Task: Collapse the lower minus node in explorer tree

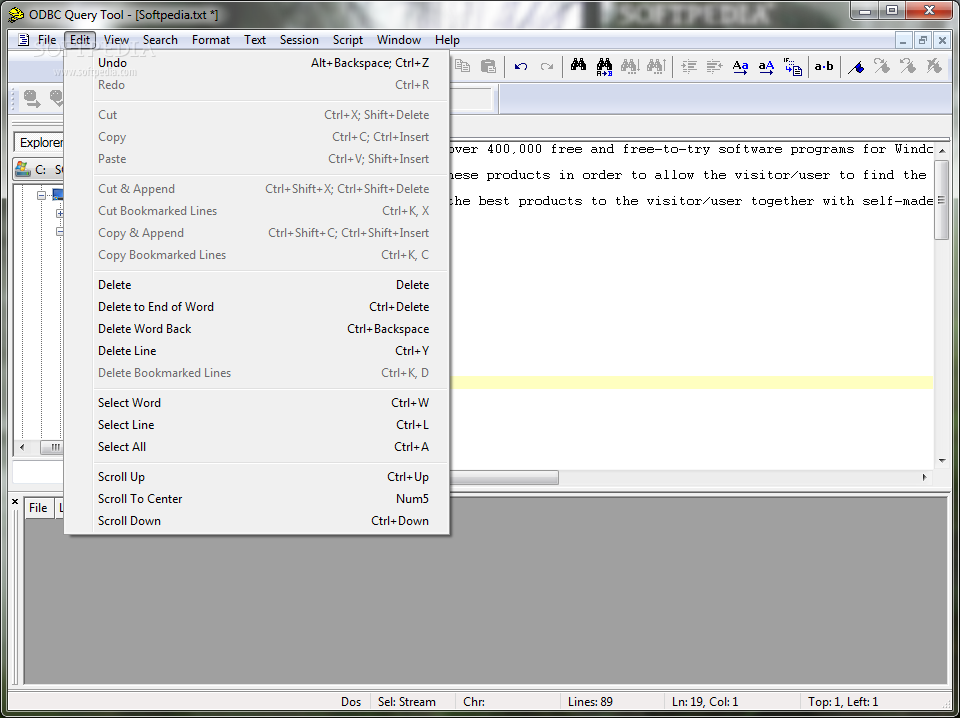Action: pos(60,232)
